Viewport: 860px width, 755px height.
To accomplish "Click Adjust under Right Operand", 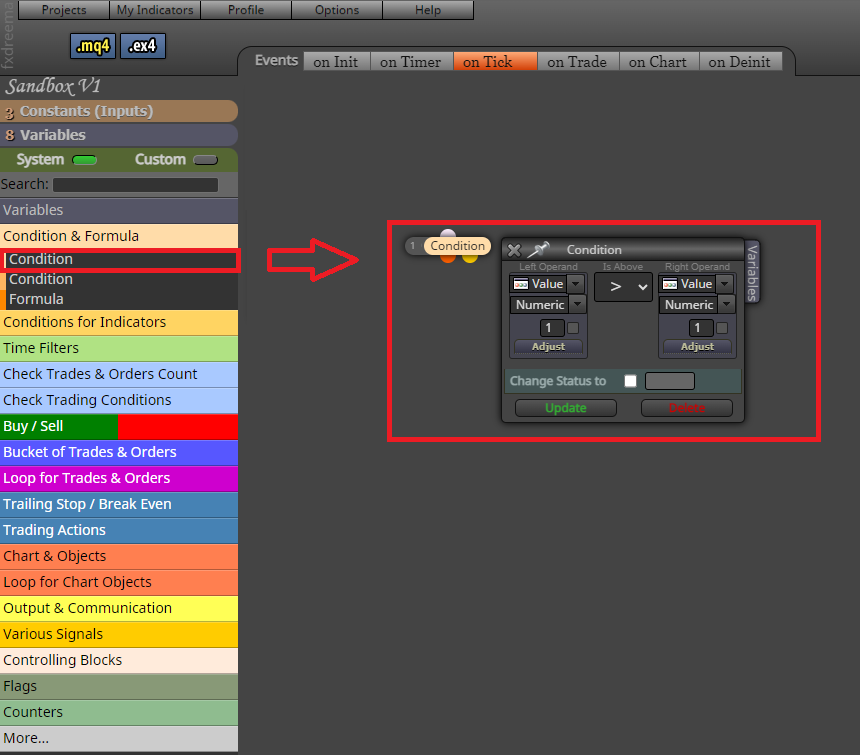I will [x=697, y=347].
